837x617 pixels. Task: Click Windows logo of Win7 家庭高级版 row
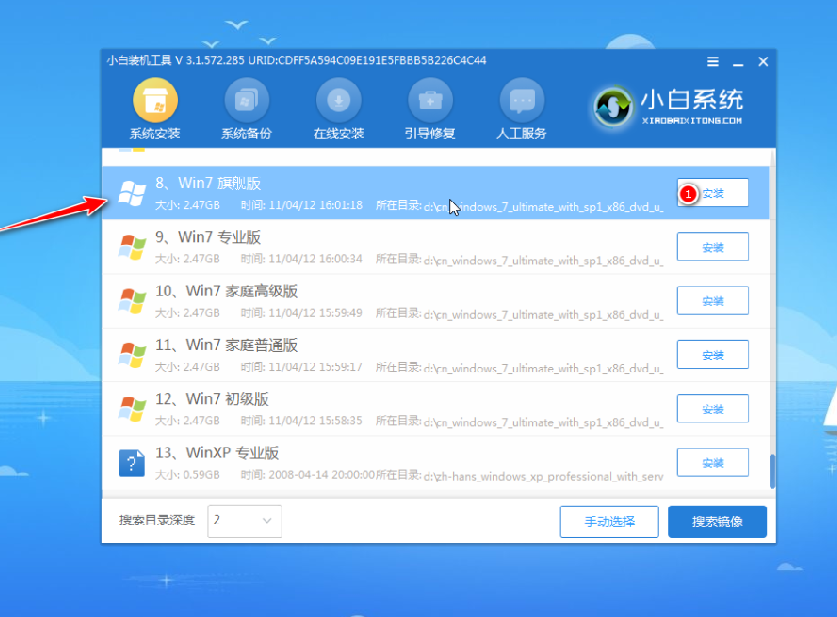[x=132, y=301]
